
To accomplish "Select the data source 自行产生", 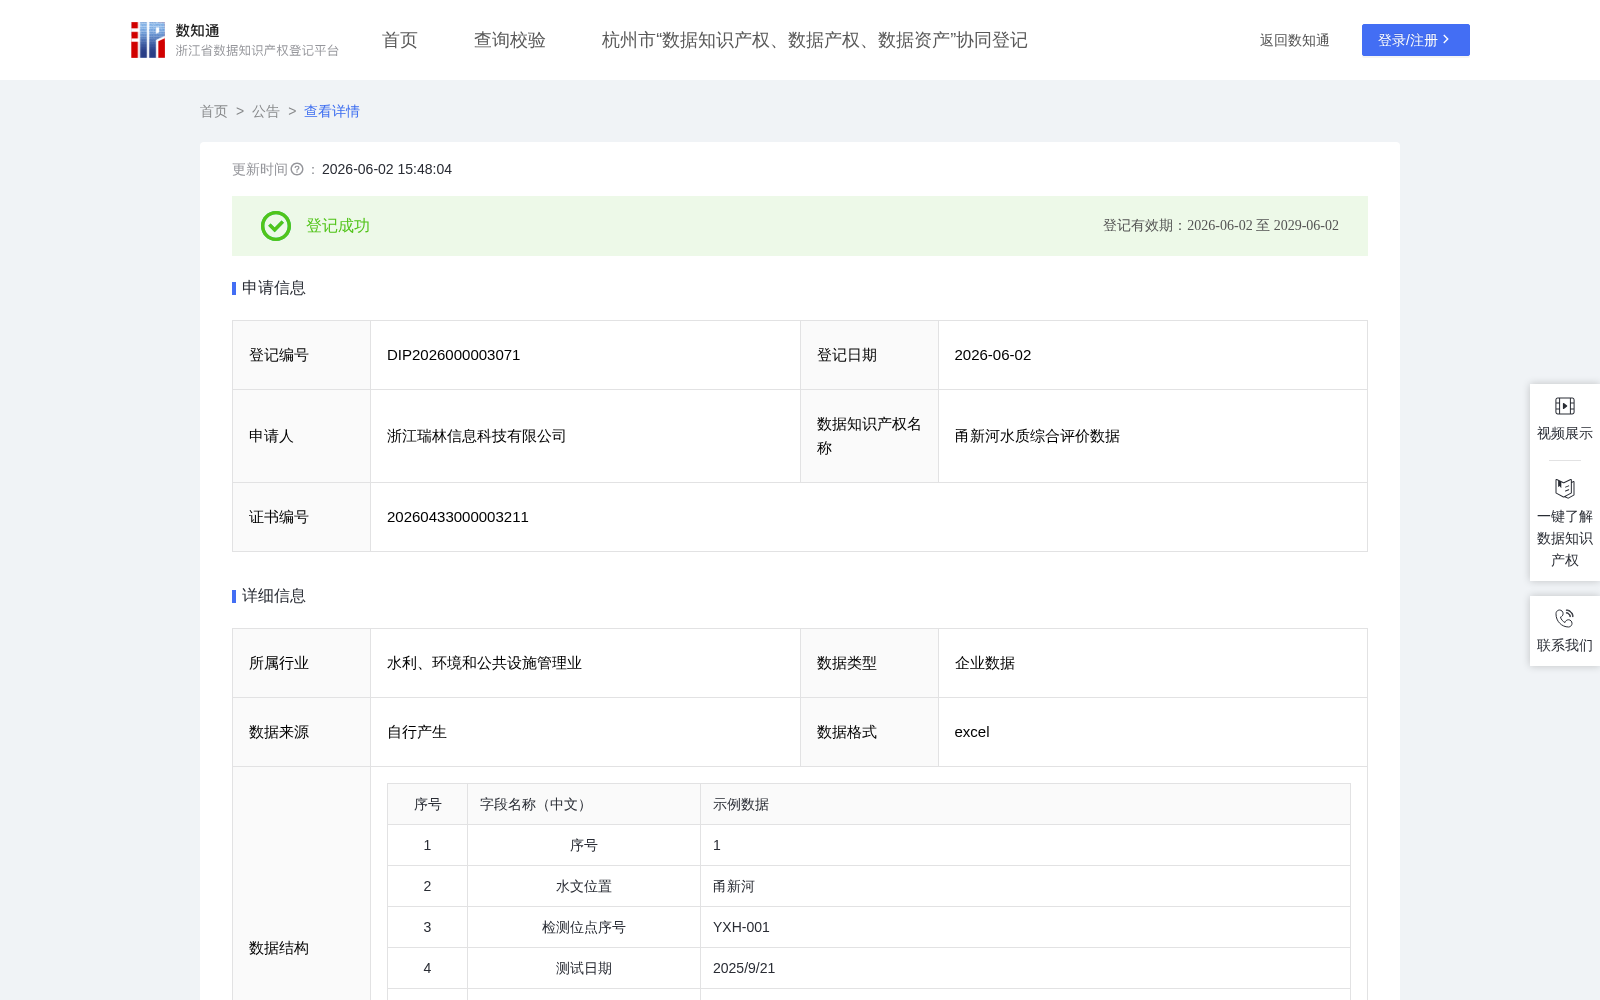I will pos(417,732).
